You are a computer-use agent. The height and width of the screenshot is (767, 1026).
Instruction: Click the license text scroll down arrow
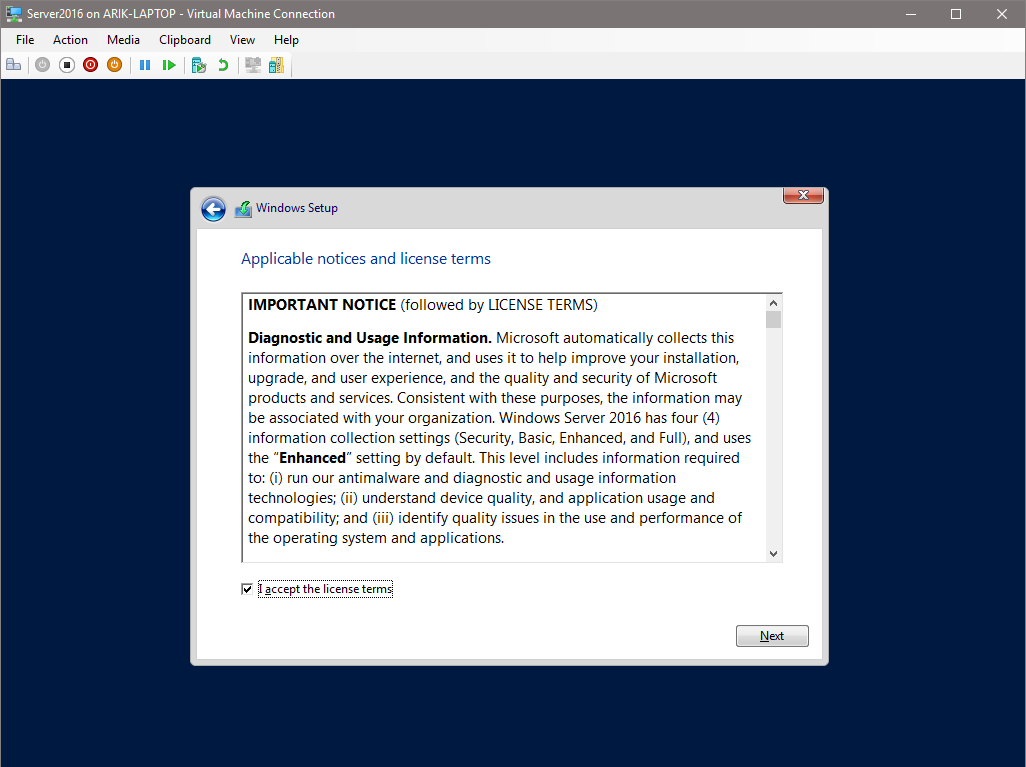[773, 554]
